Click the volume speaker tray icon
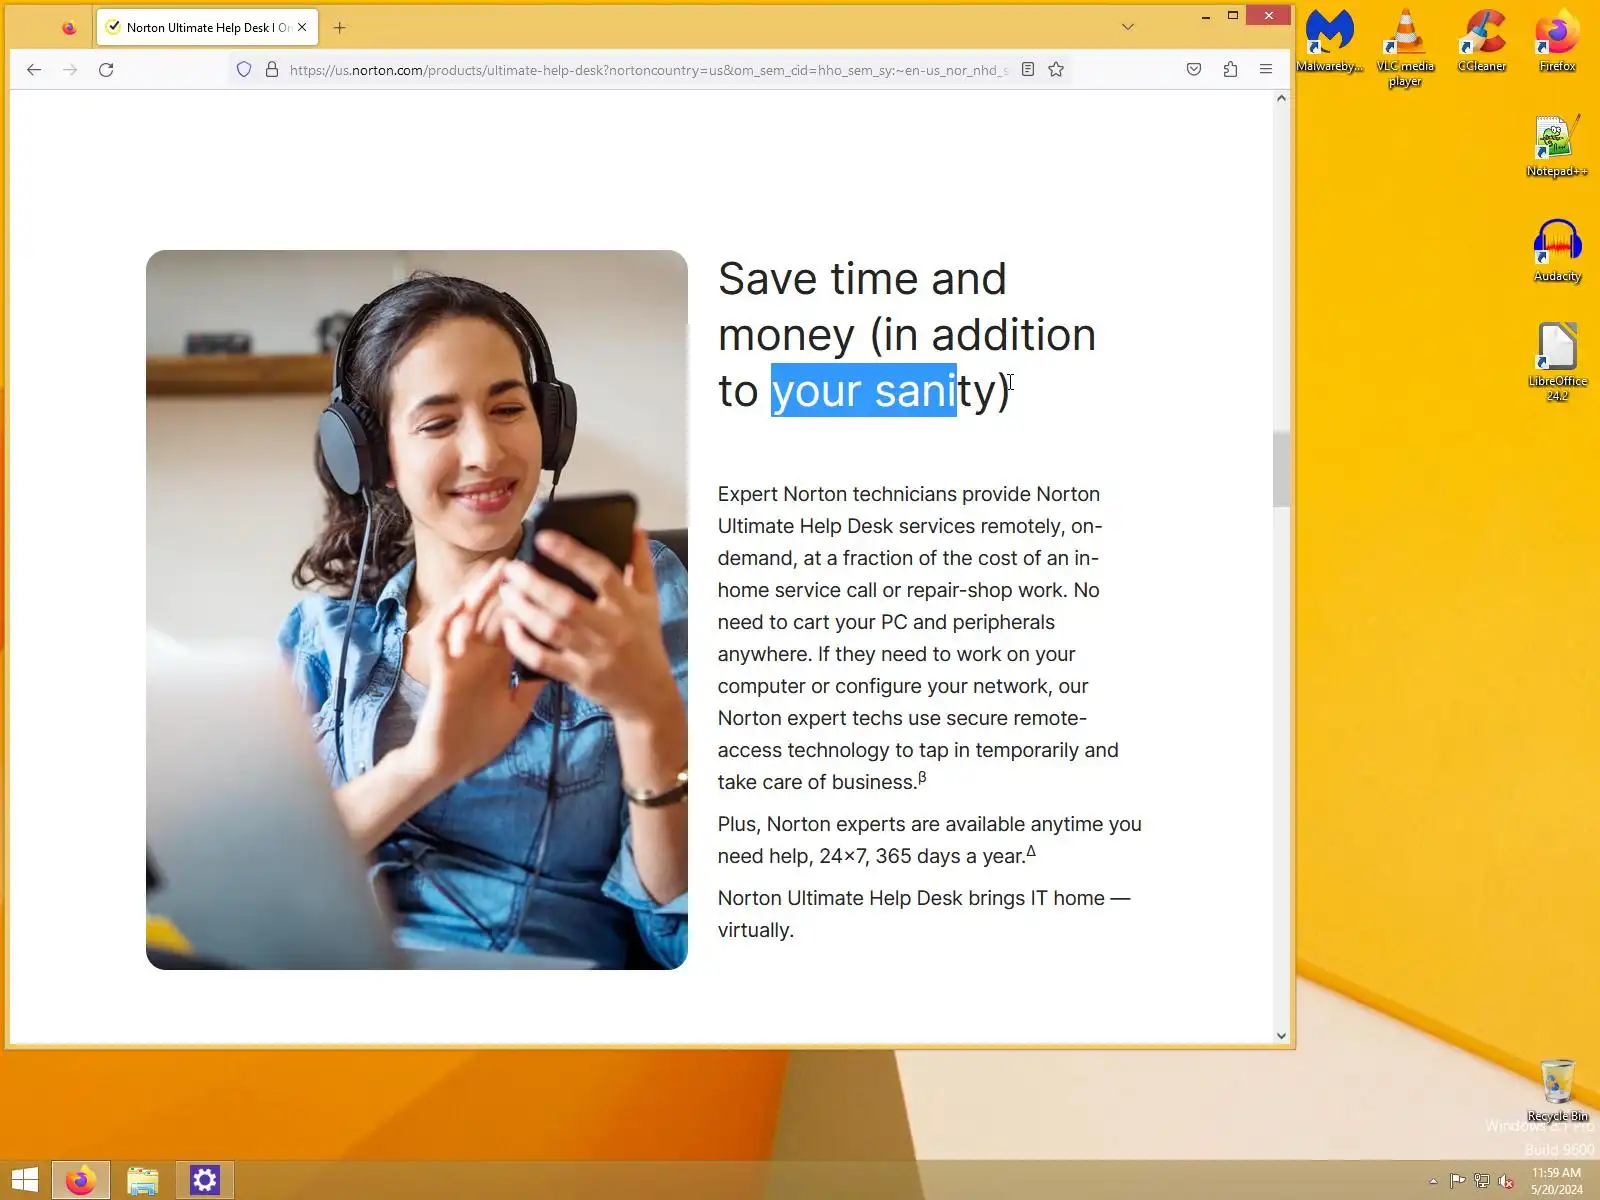 coord(1505,1181)
